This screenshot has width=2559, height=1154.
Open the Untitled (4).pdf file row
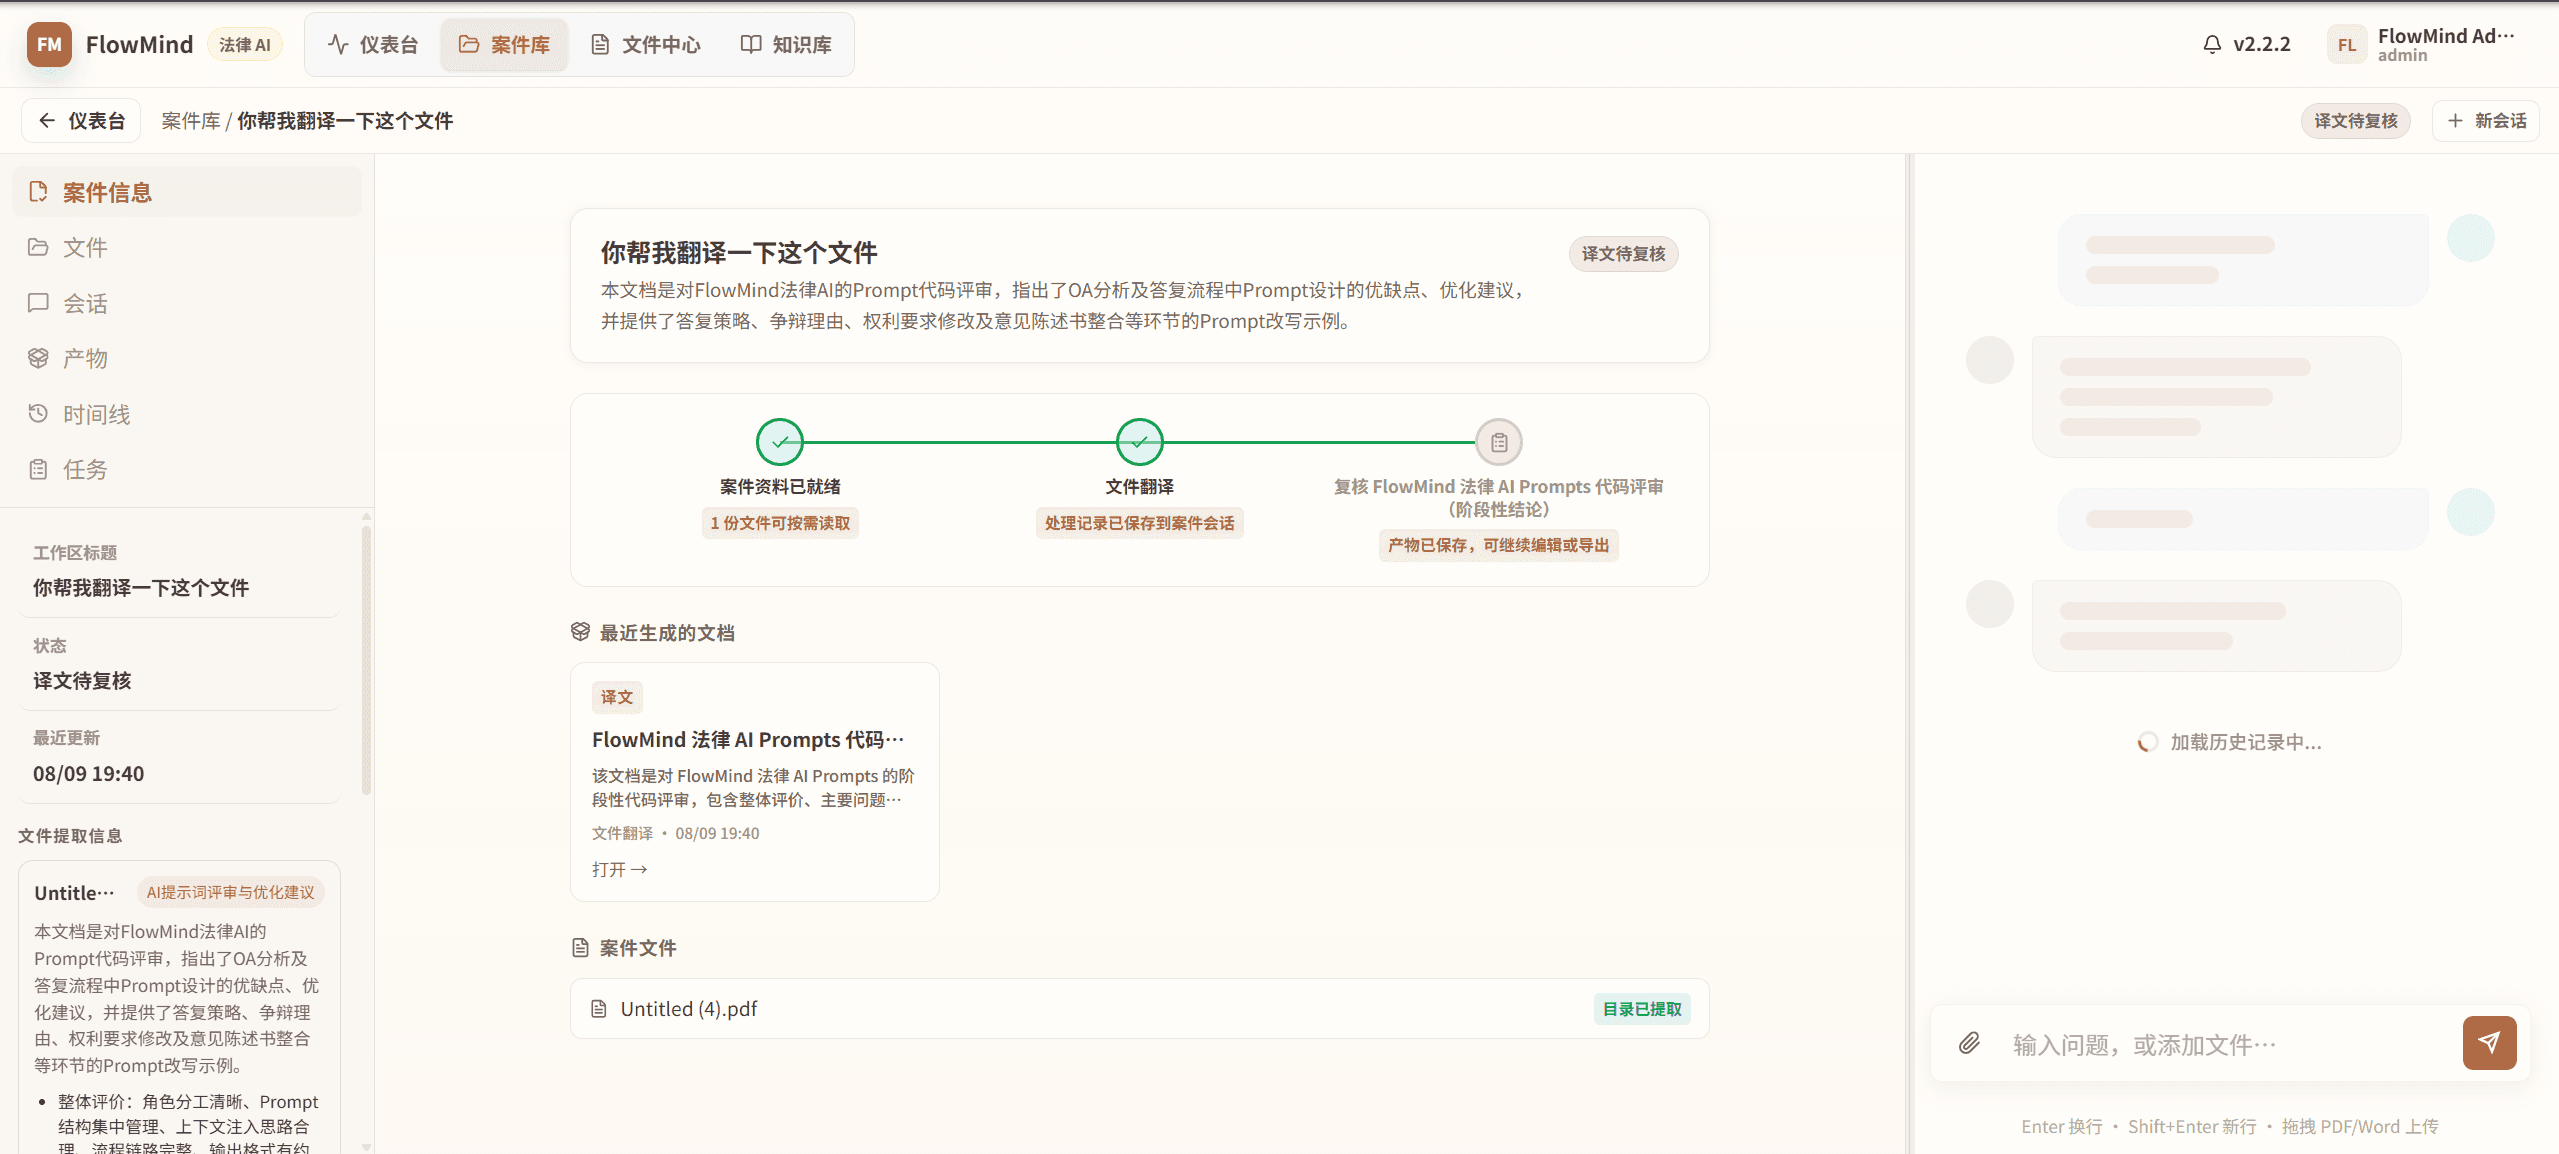pyautogui.click(x=1139, y=1009)
